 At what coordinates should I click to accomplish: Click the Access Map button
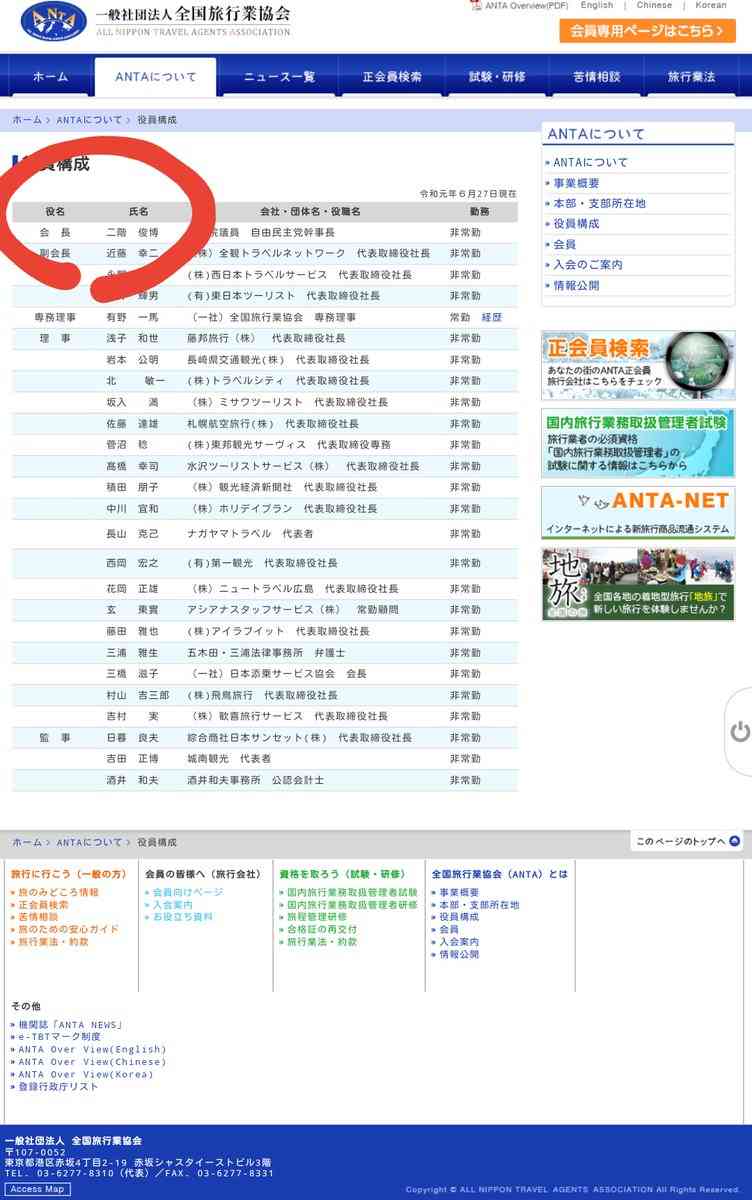[37, 1189]
